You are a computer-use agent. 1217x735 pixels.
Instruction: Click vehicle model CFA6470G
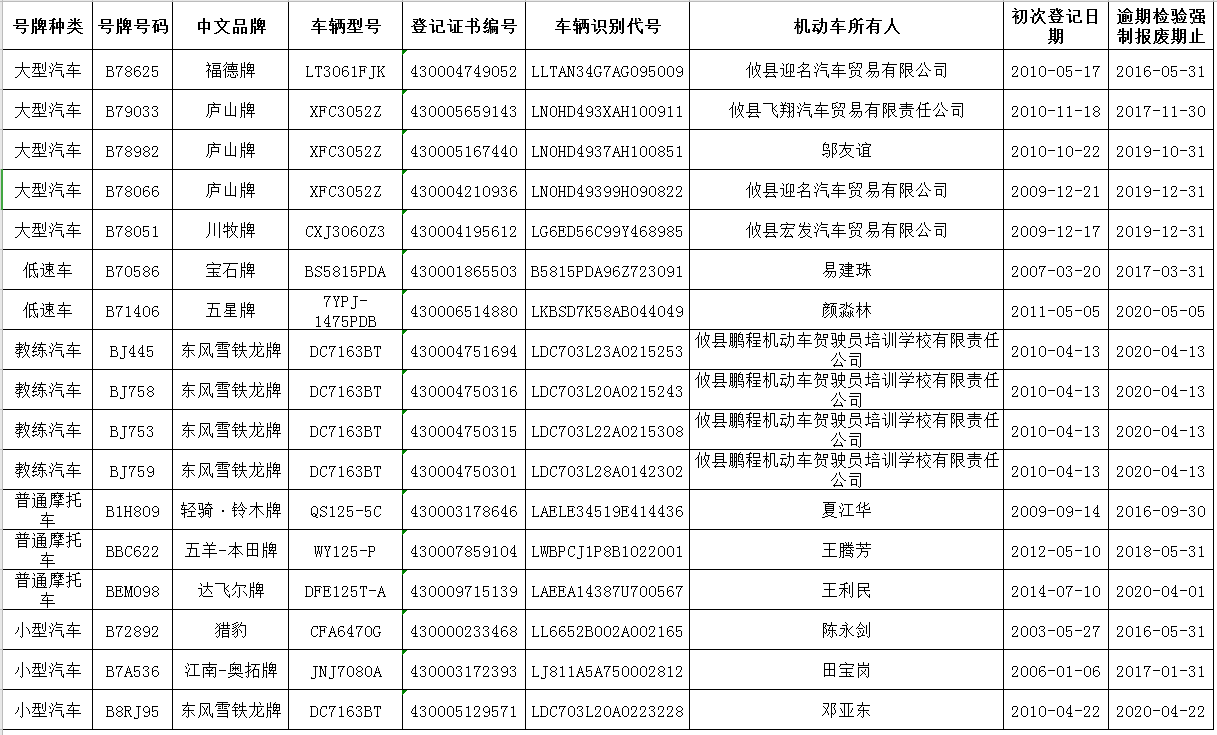[x=345, y=631]
